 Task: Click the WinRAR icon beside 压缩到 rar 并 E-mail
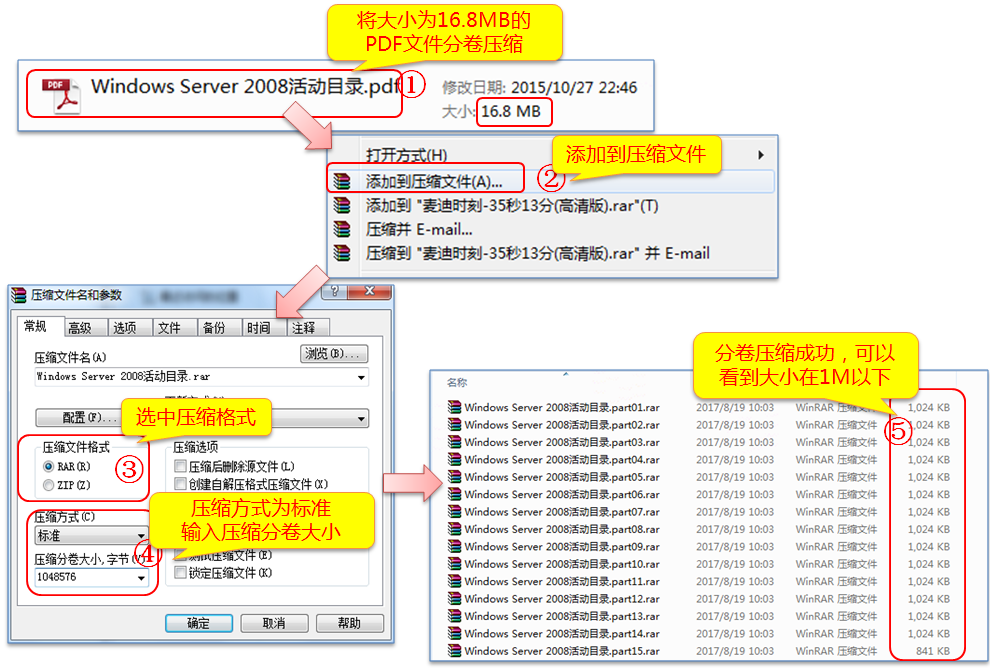342,253
